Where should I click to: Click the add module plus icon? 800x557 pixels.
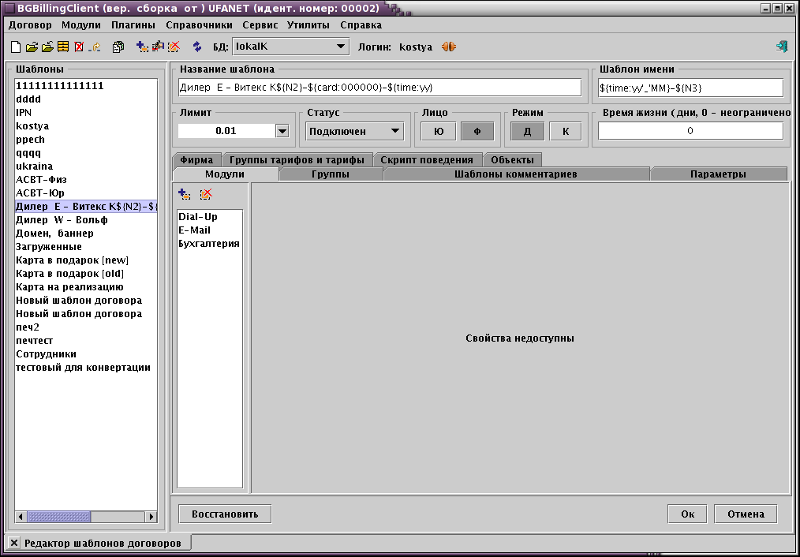tap(184, 193)
